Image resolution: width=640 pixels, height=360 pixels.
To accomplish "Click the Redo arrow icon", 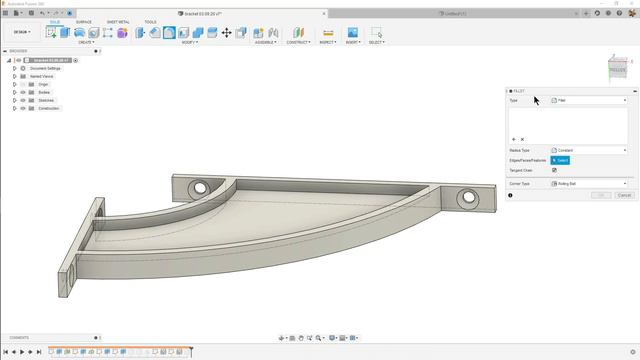I will [x=56, y=13].
